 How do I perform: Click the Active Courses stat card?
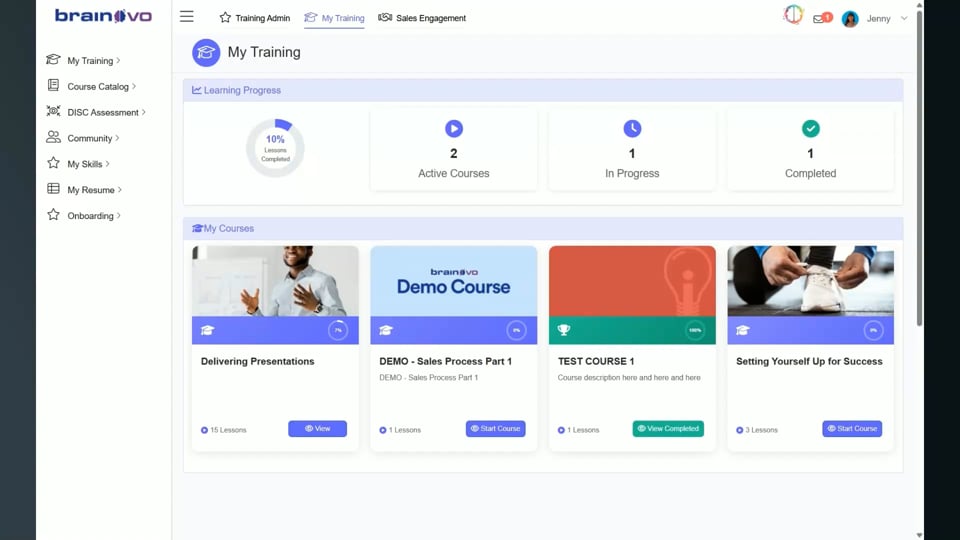[x=454, y=150]
